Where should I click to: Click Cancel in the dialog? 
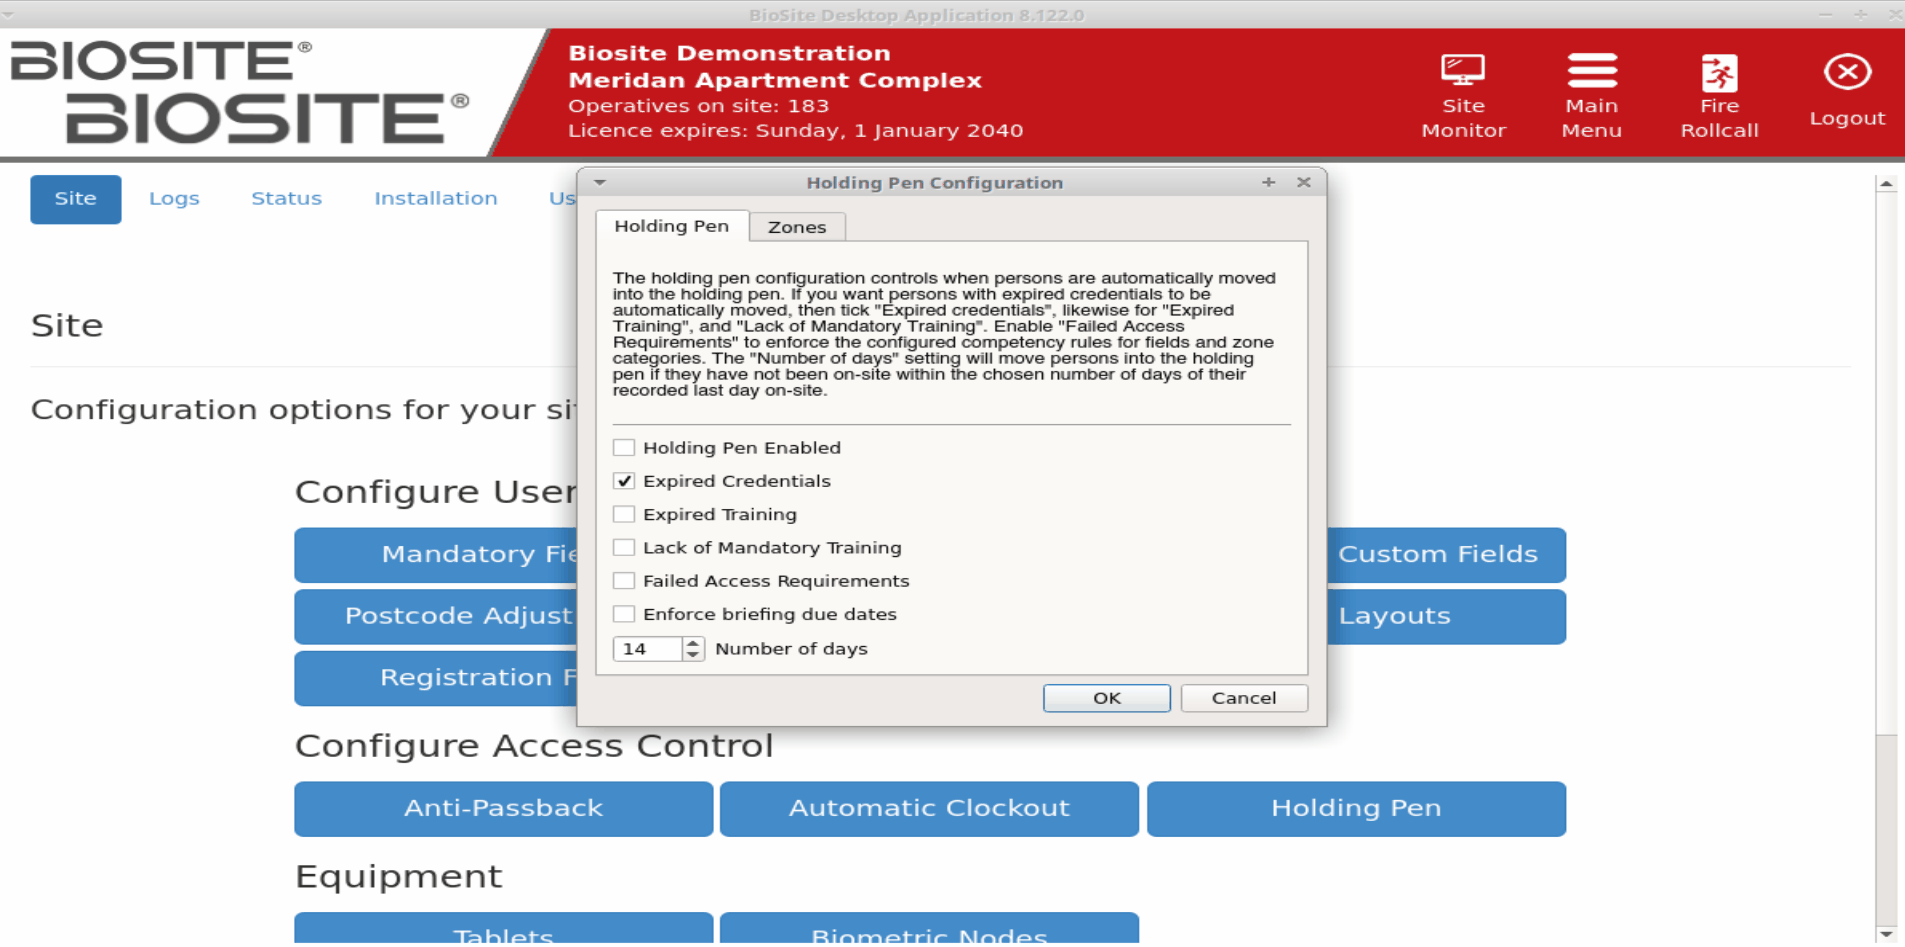coord(1244,698)
